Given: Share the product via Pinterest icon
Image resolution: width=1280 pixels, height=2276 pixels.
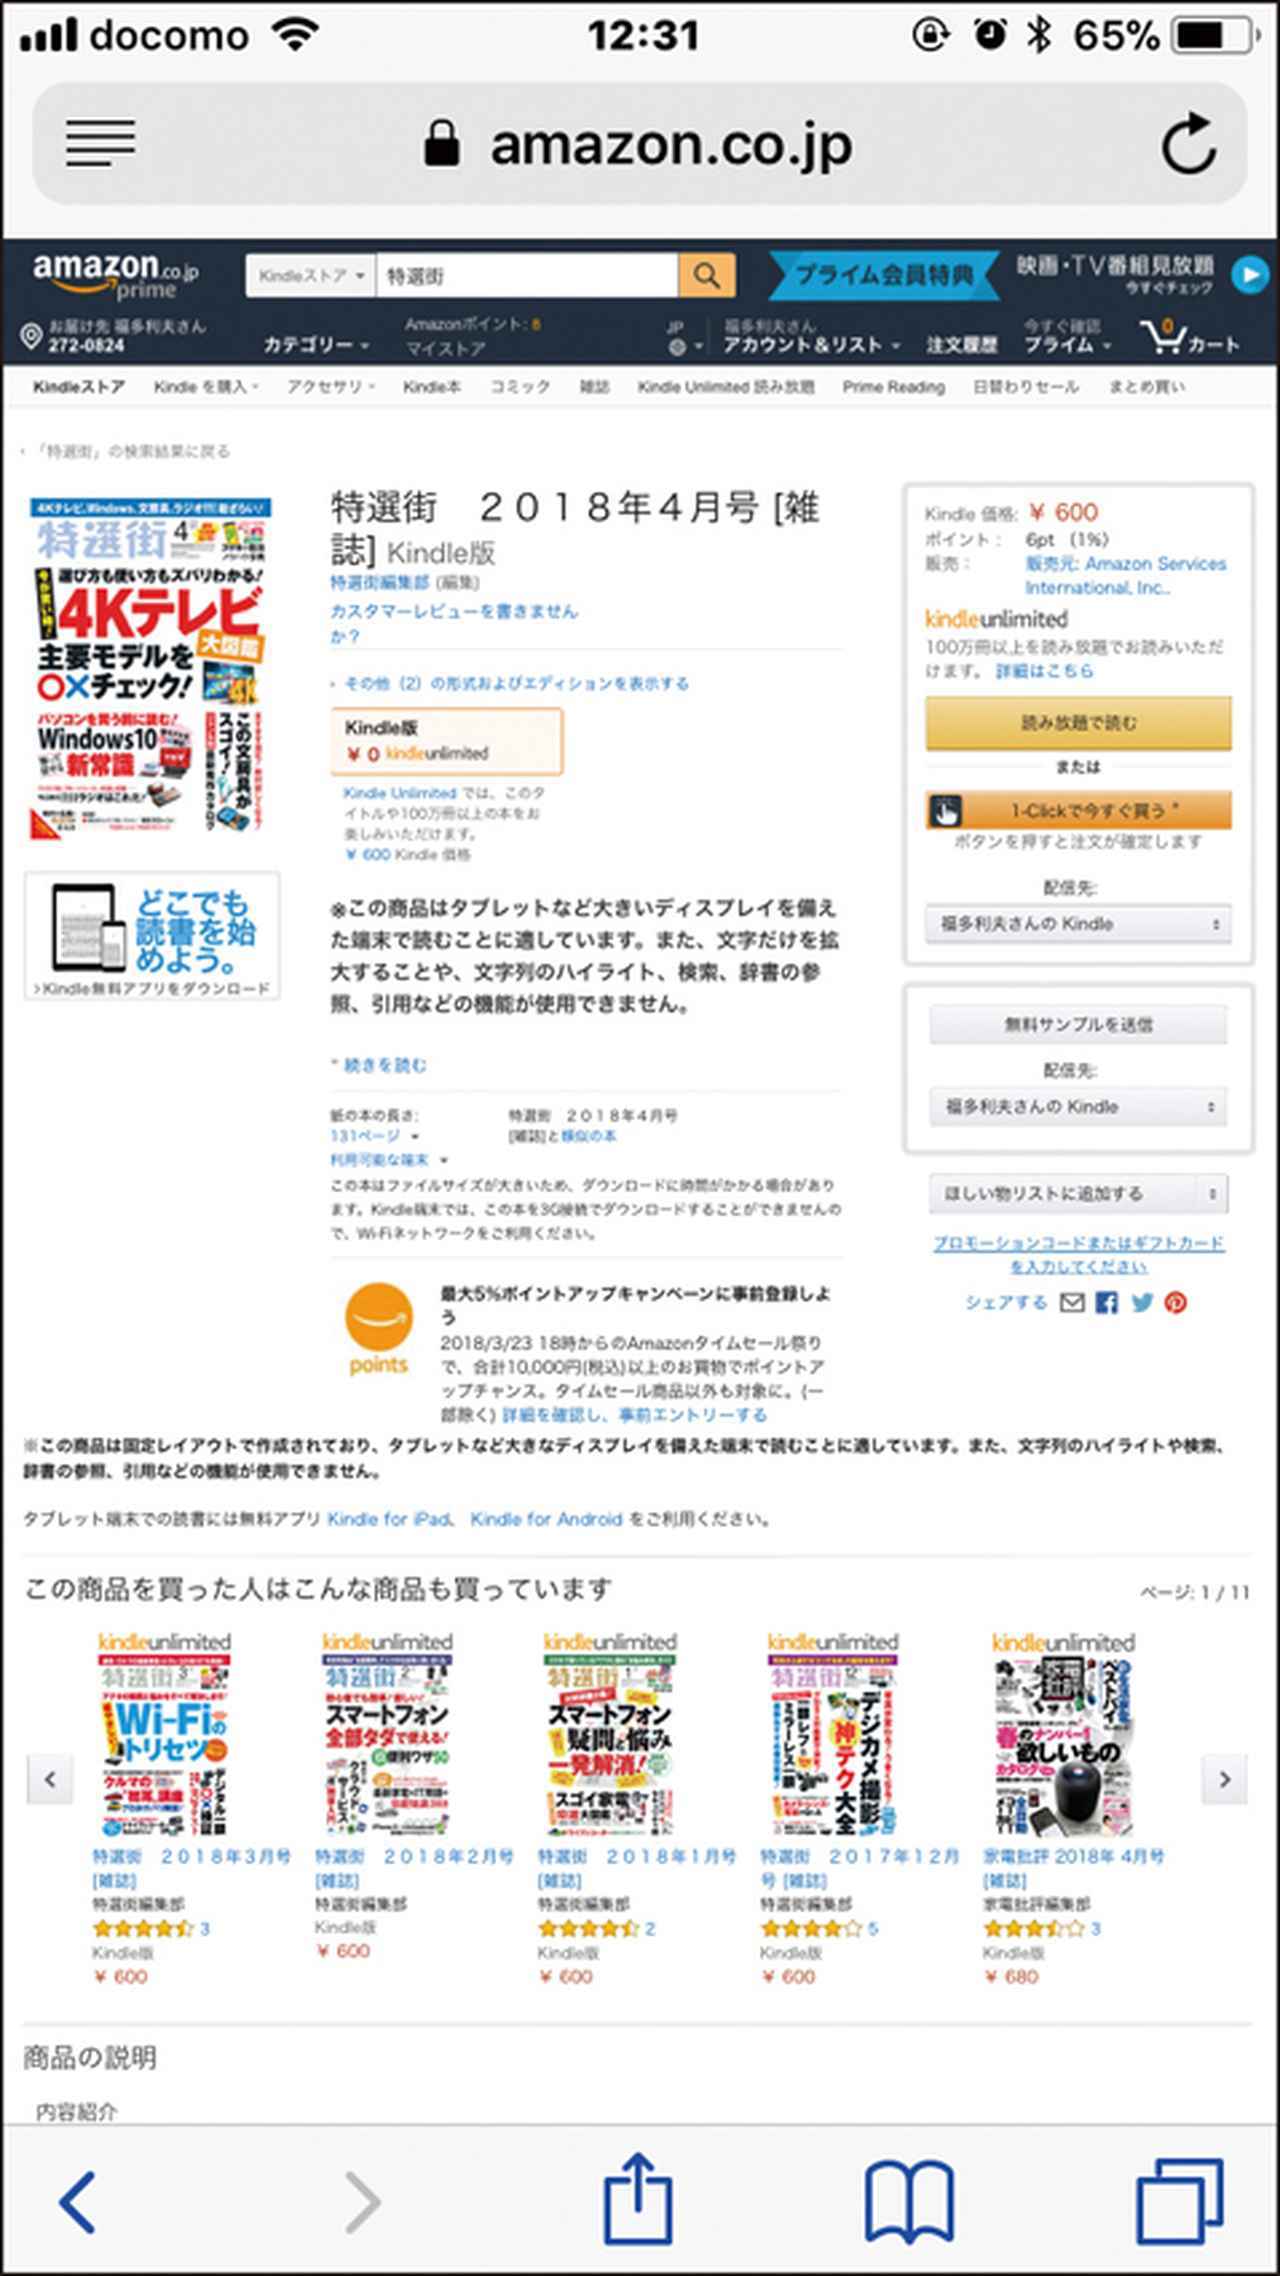Looking at the screenshot, I should (x=1176, y=1302).
